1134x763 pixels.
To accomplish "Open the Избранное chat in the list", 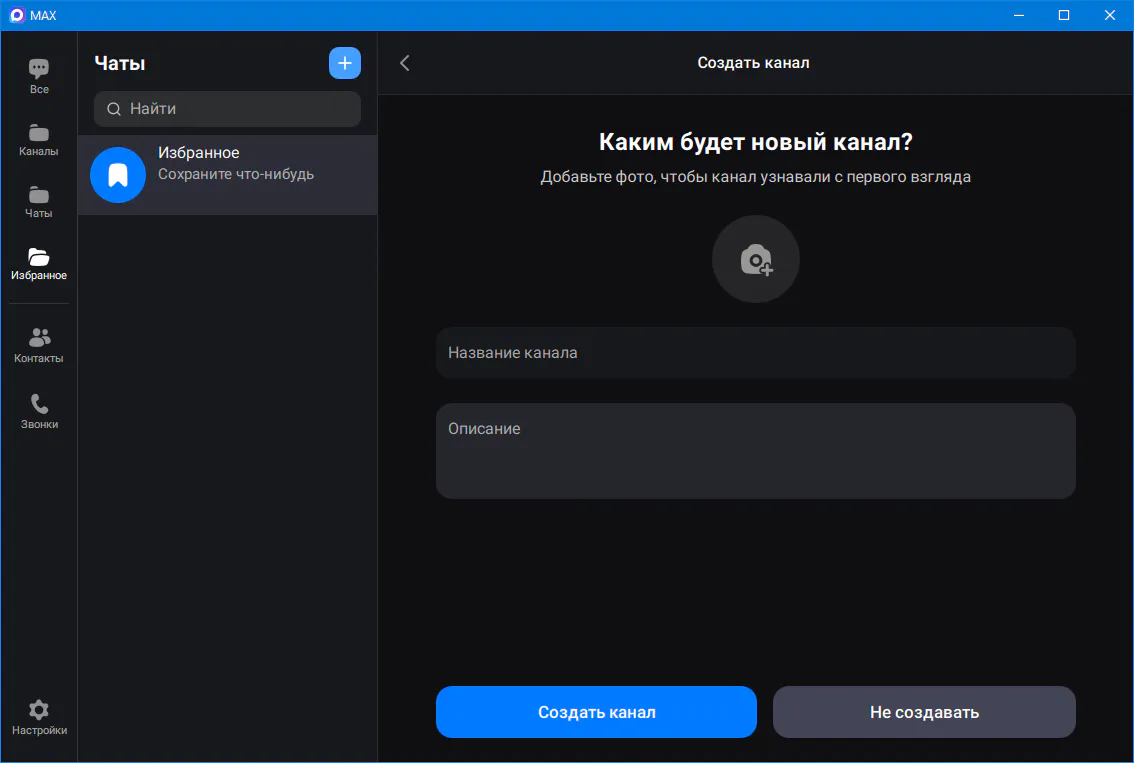I will [x=227, y=174].
